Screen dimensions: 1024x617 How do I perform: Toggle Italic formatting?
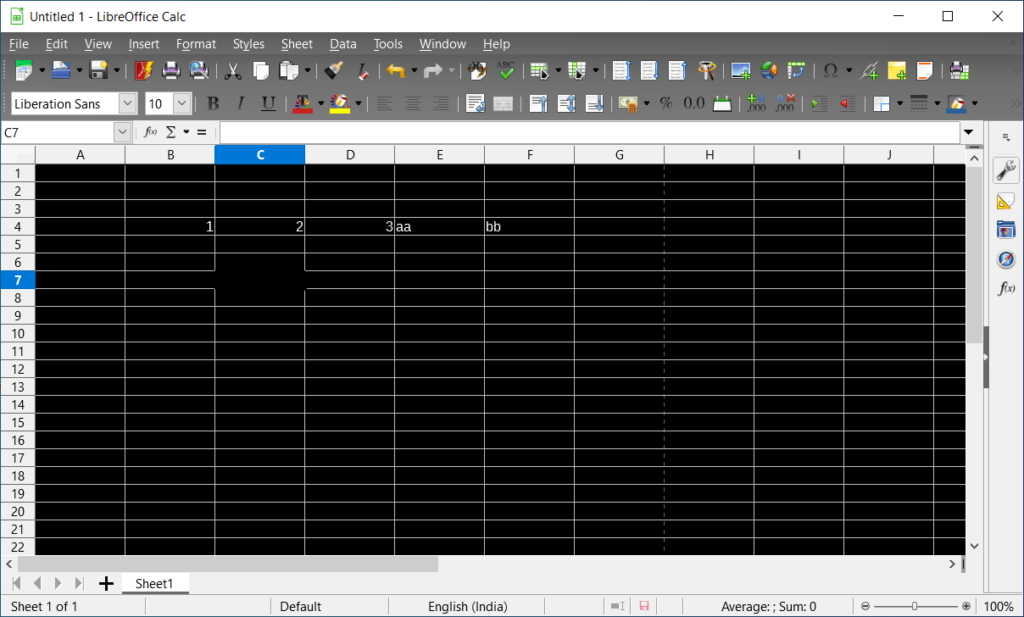coord(240,103)
